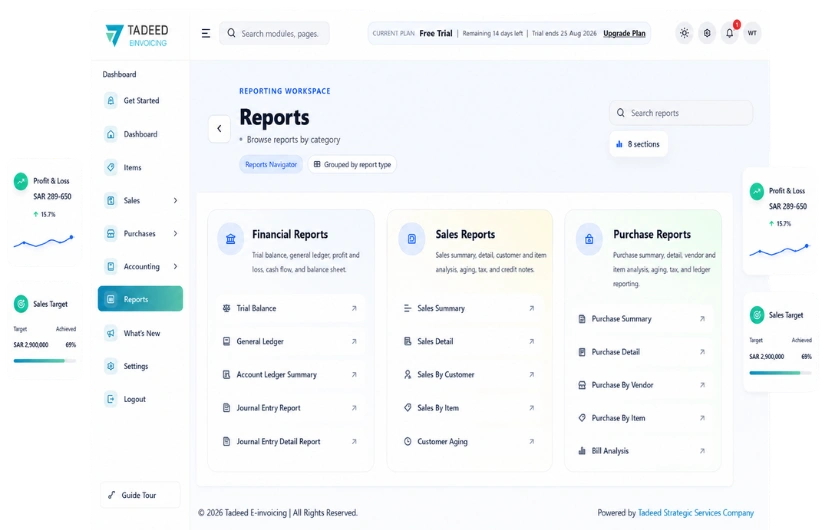This screenshot has height=530, width=836.
Task: Click left Profit & Loss trend chart
Action: pos(44,242)
